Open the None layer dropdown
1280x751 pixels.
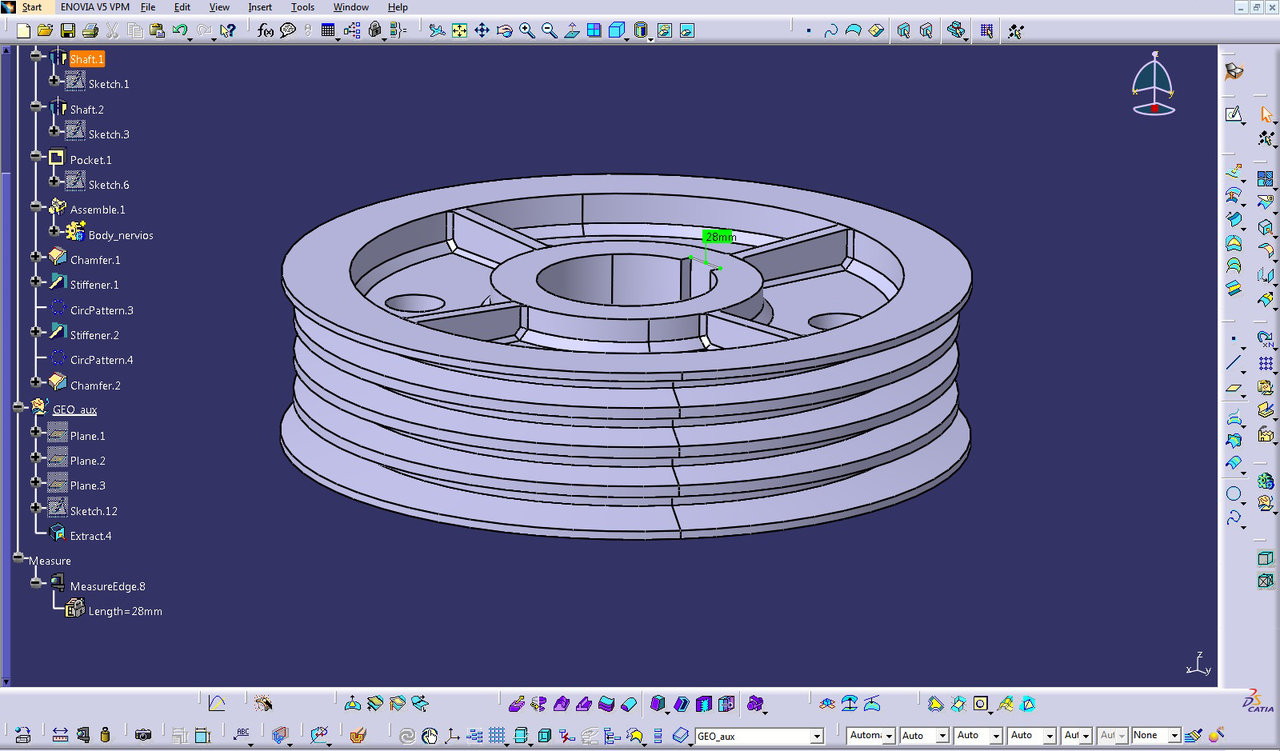point(1174,736)
